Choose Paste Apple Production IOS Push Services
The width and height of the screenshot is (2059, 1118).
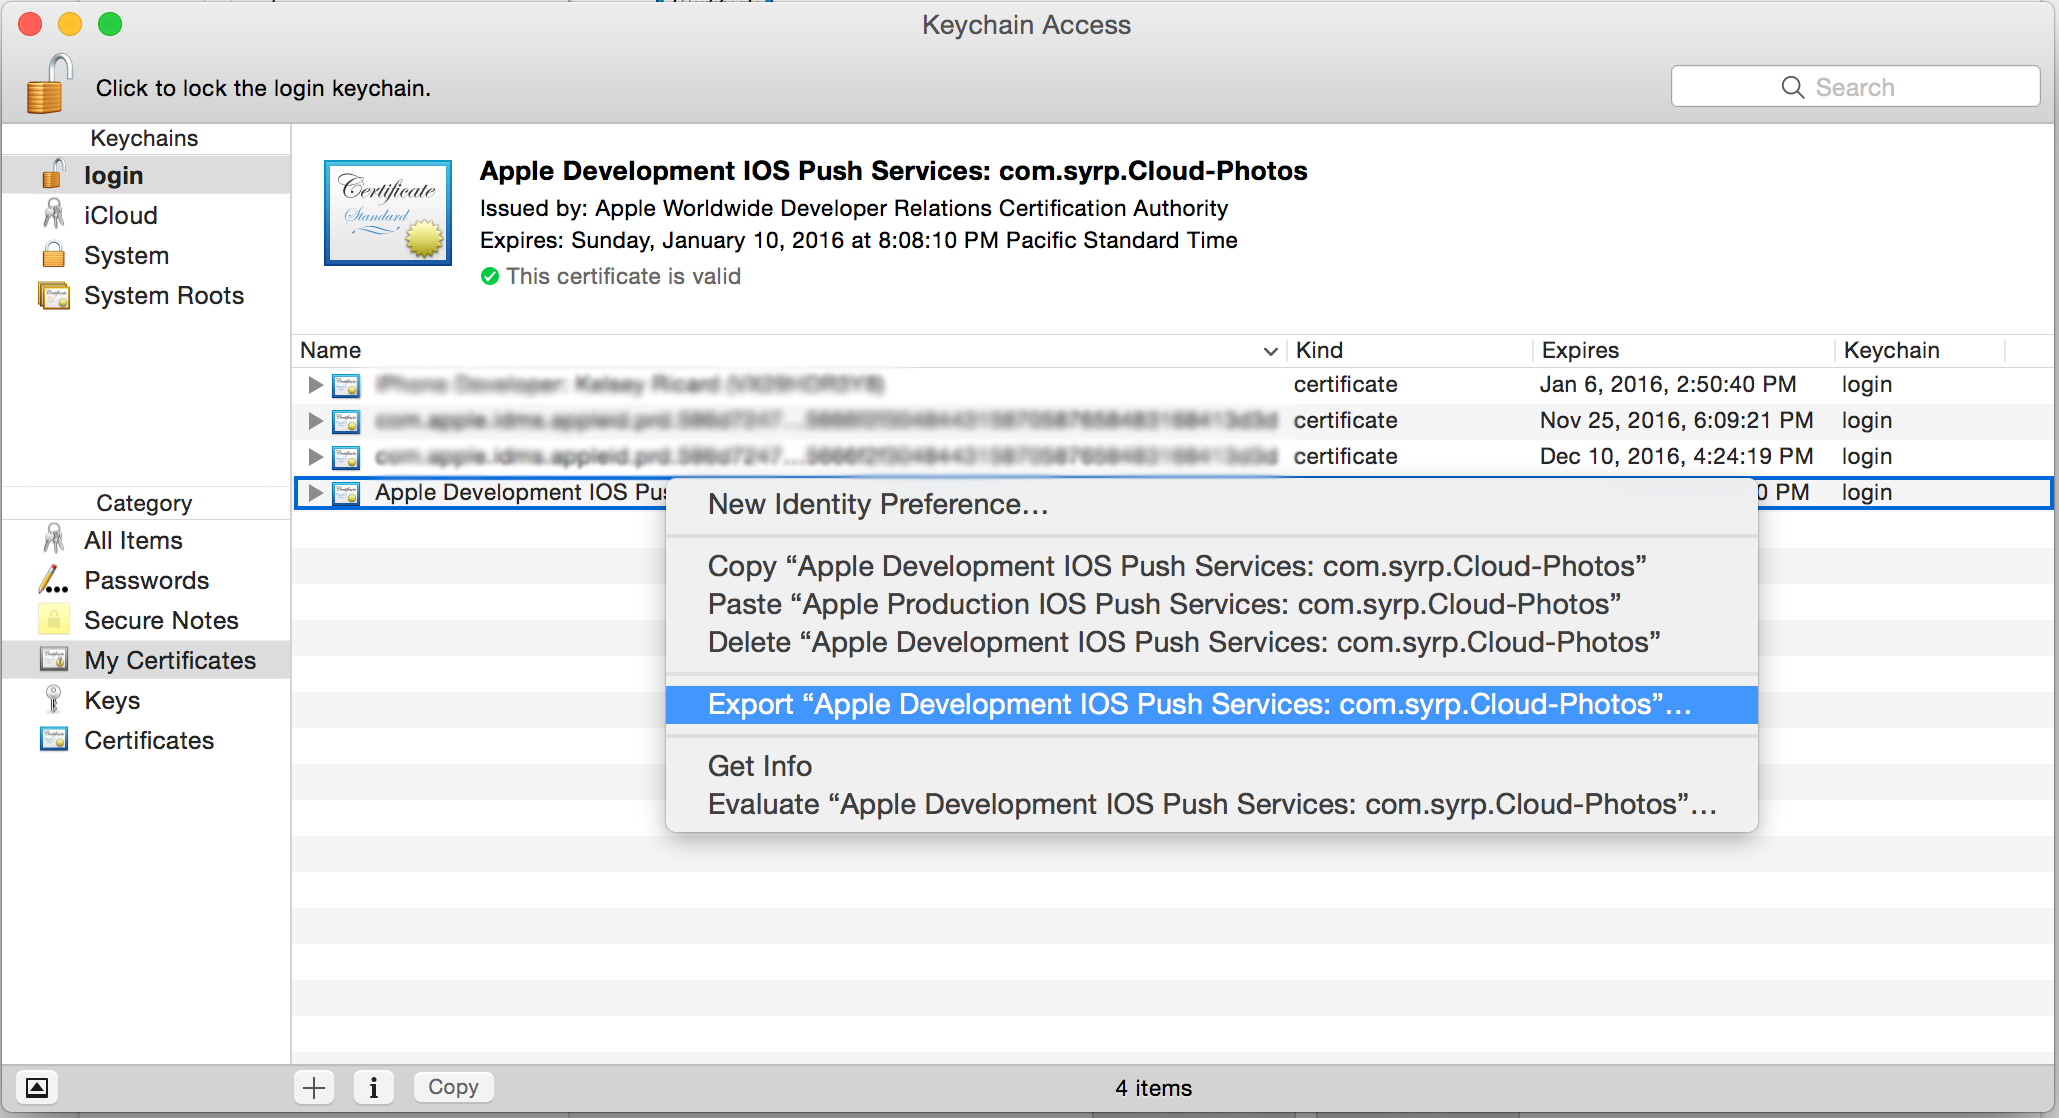coord(1211,604)
